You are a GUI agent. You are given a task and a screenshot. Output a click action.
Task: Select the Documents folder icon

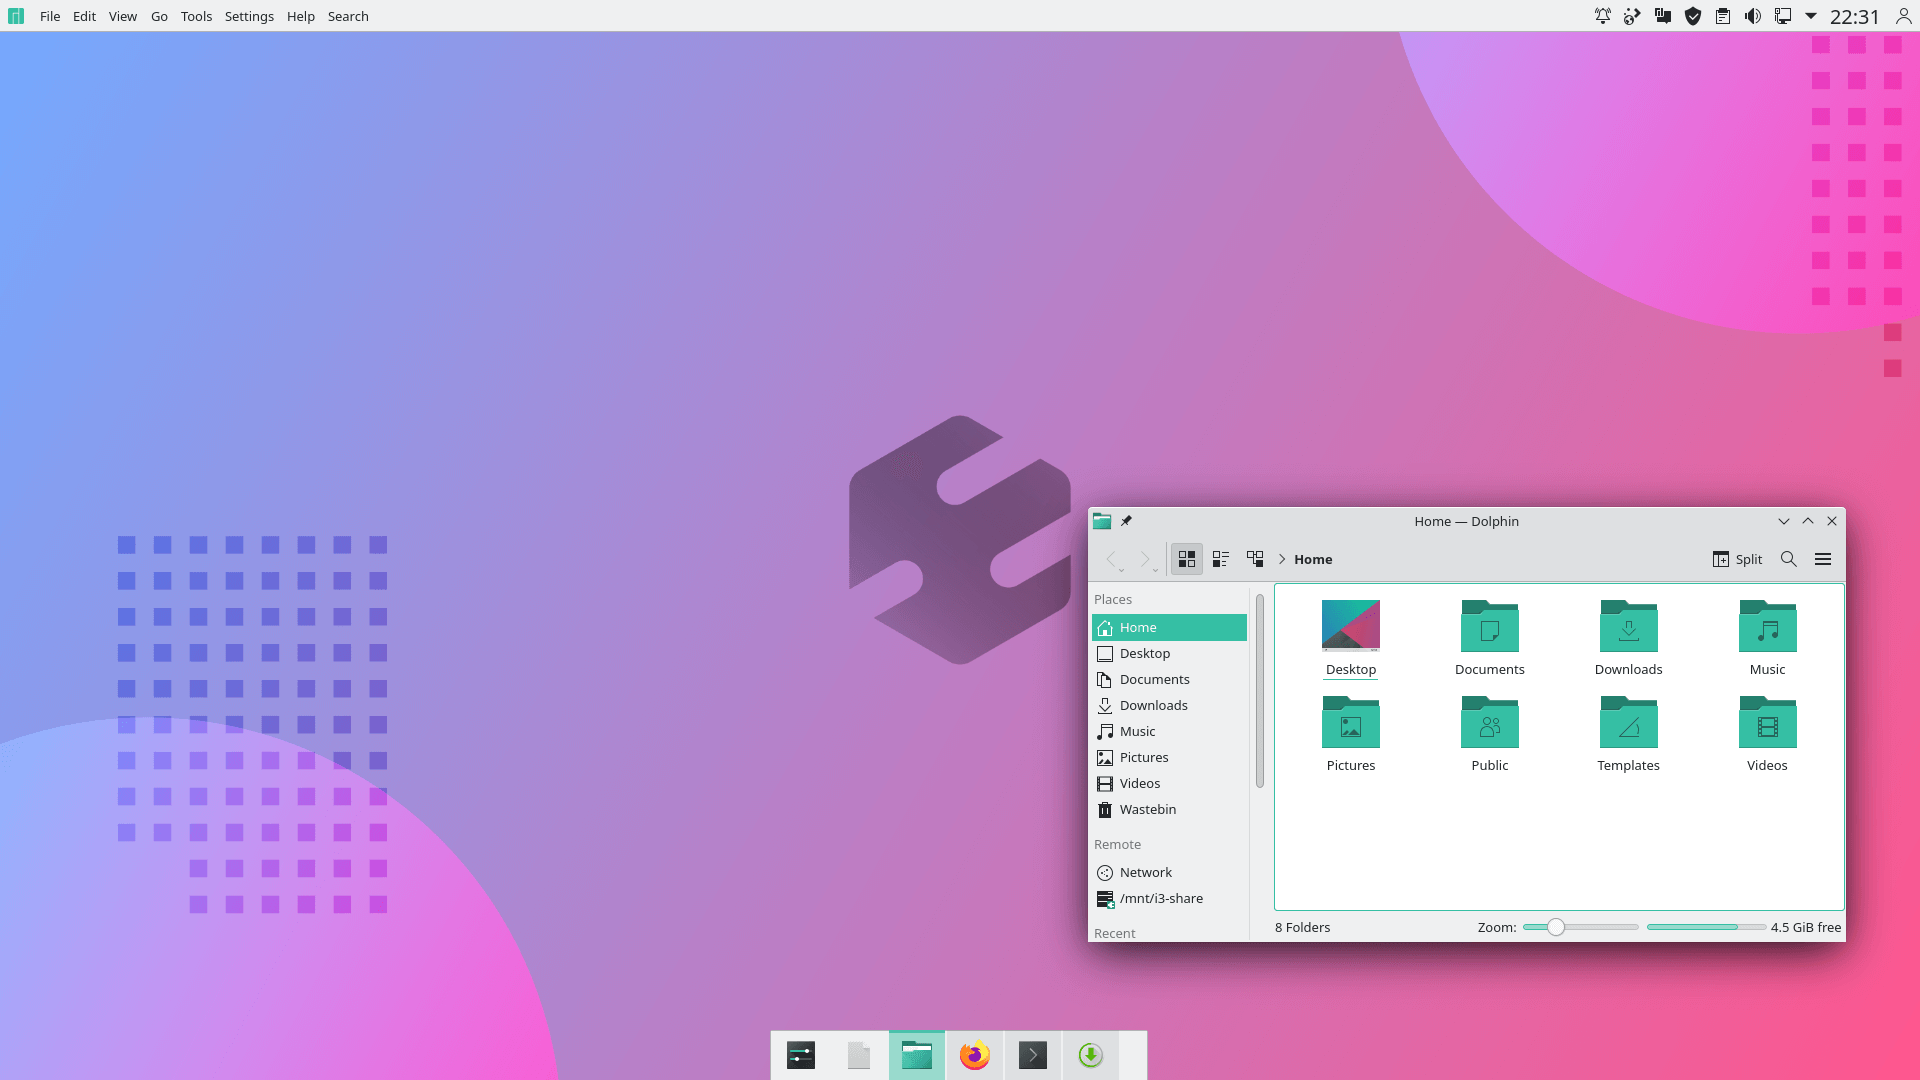(x=1490, y=626)
